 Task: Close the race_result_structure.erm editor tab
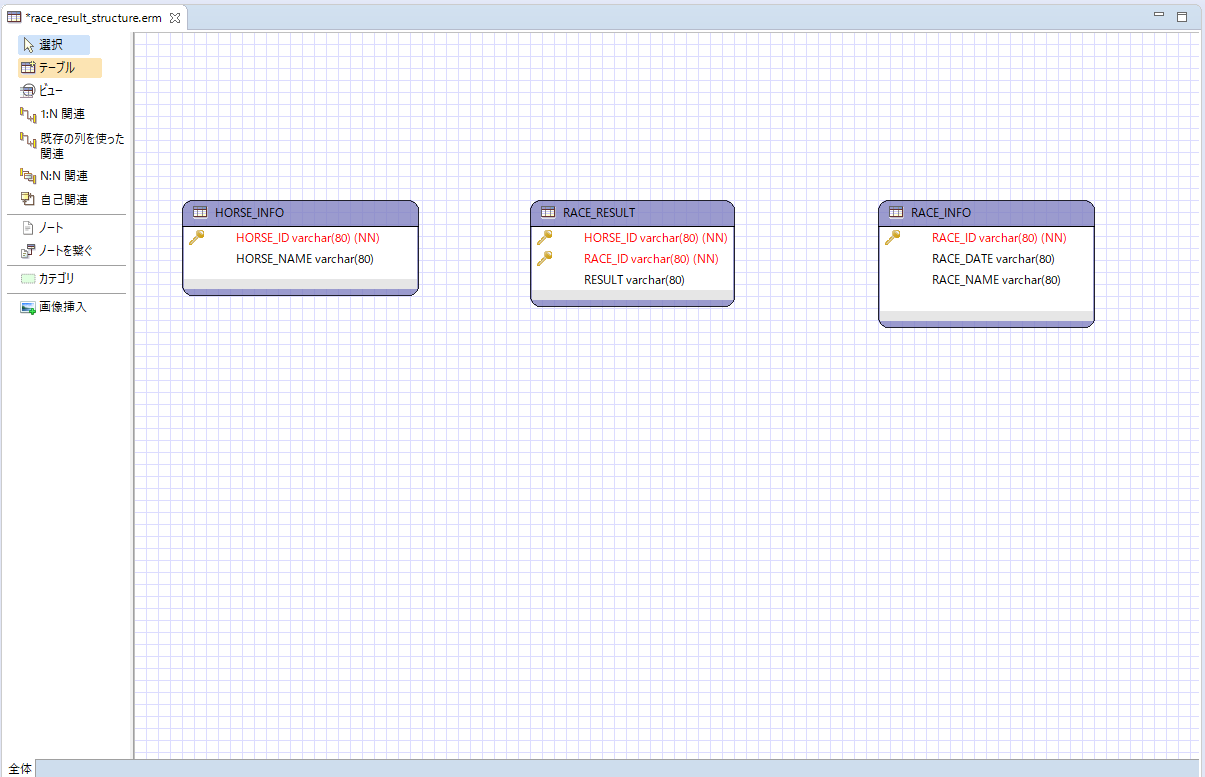tap(175, 18)
